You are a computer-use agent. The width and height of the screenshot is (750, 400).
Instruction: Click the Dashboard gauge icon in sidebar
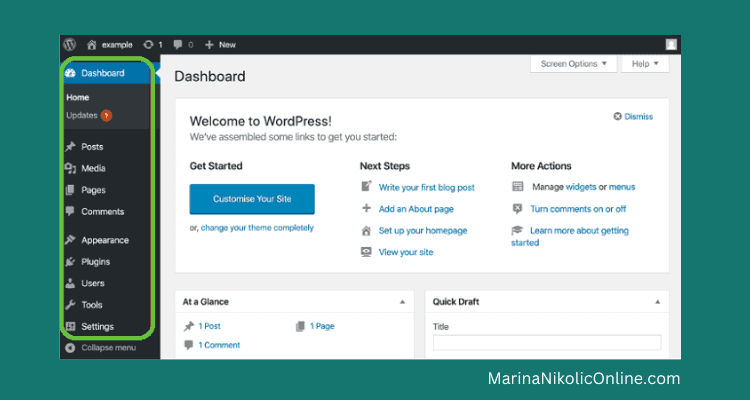70,73
